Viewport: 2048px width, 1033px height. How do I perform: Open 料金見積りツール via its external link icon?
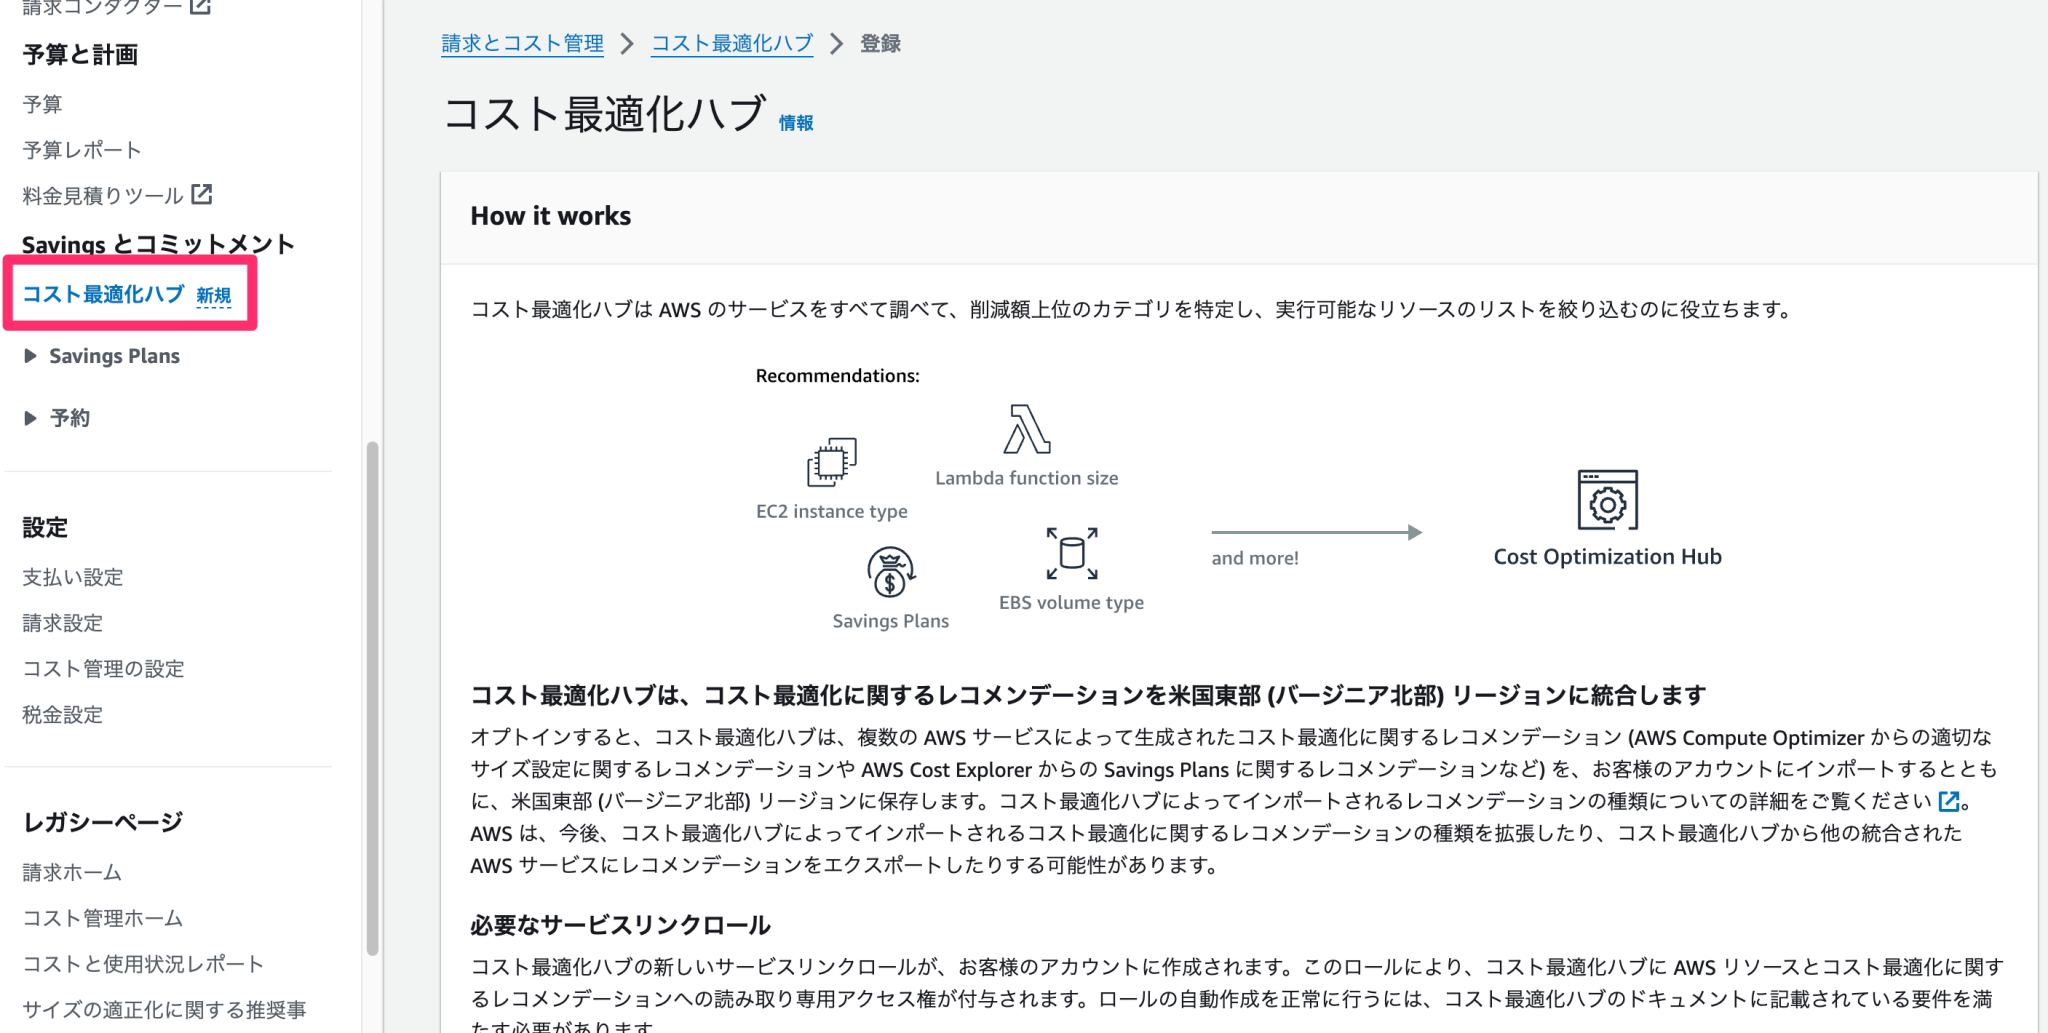pos(203,195)
